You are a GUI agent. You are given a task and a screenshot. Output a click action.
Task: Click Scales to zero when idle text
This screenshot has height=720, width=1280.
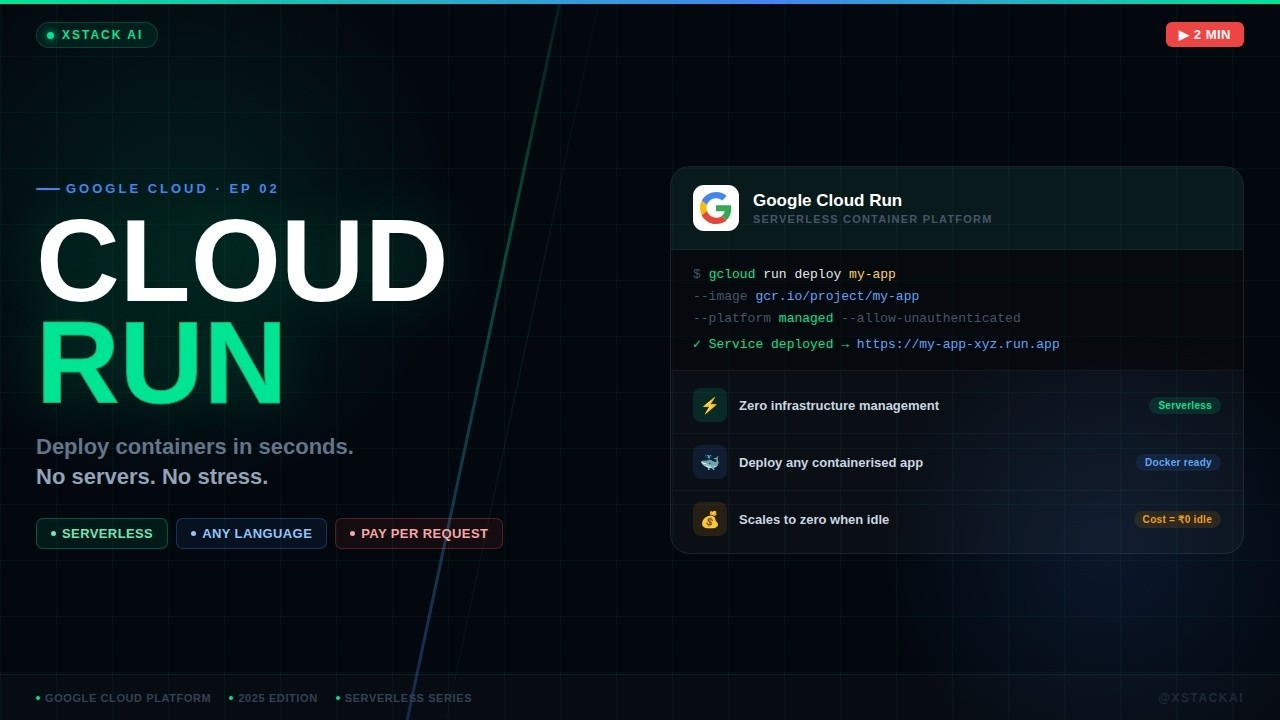tap(814, 519)
